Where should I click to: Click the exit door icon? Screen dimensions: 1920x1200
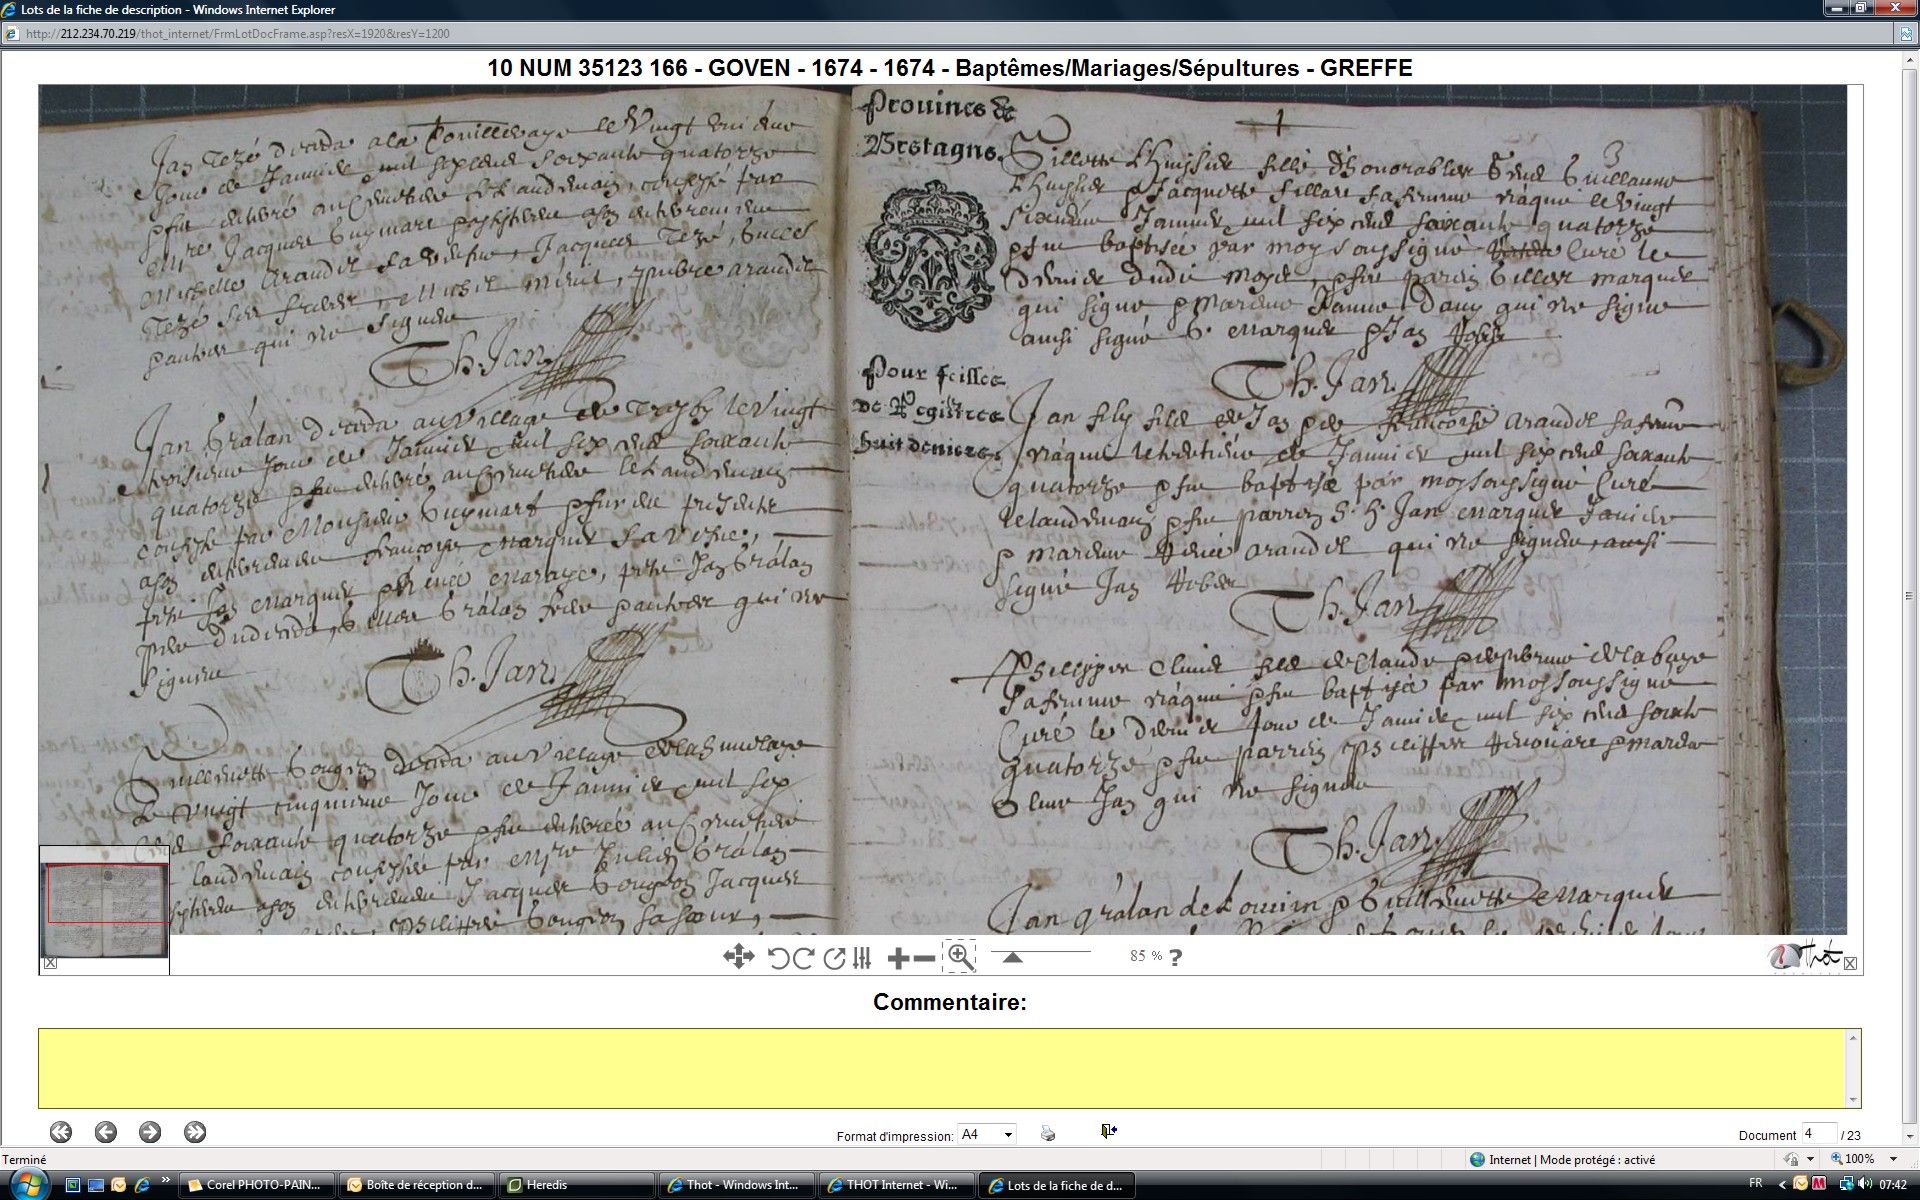coord(1108,1131)
